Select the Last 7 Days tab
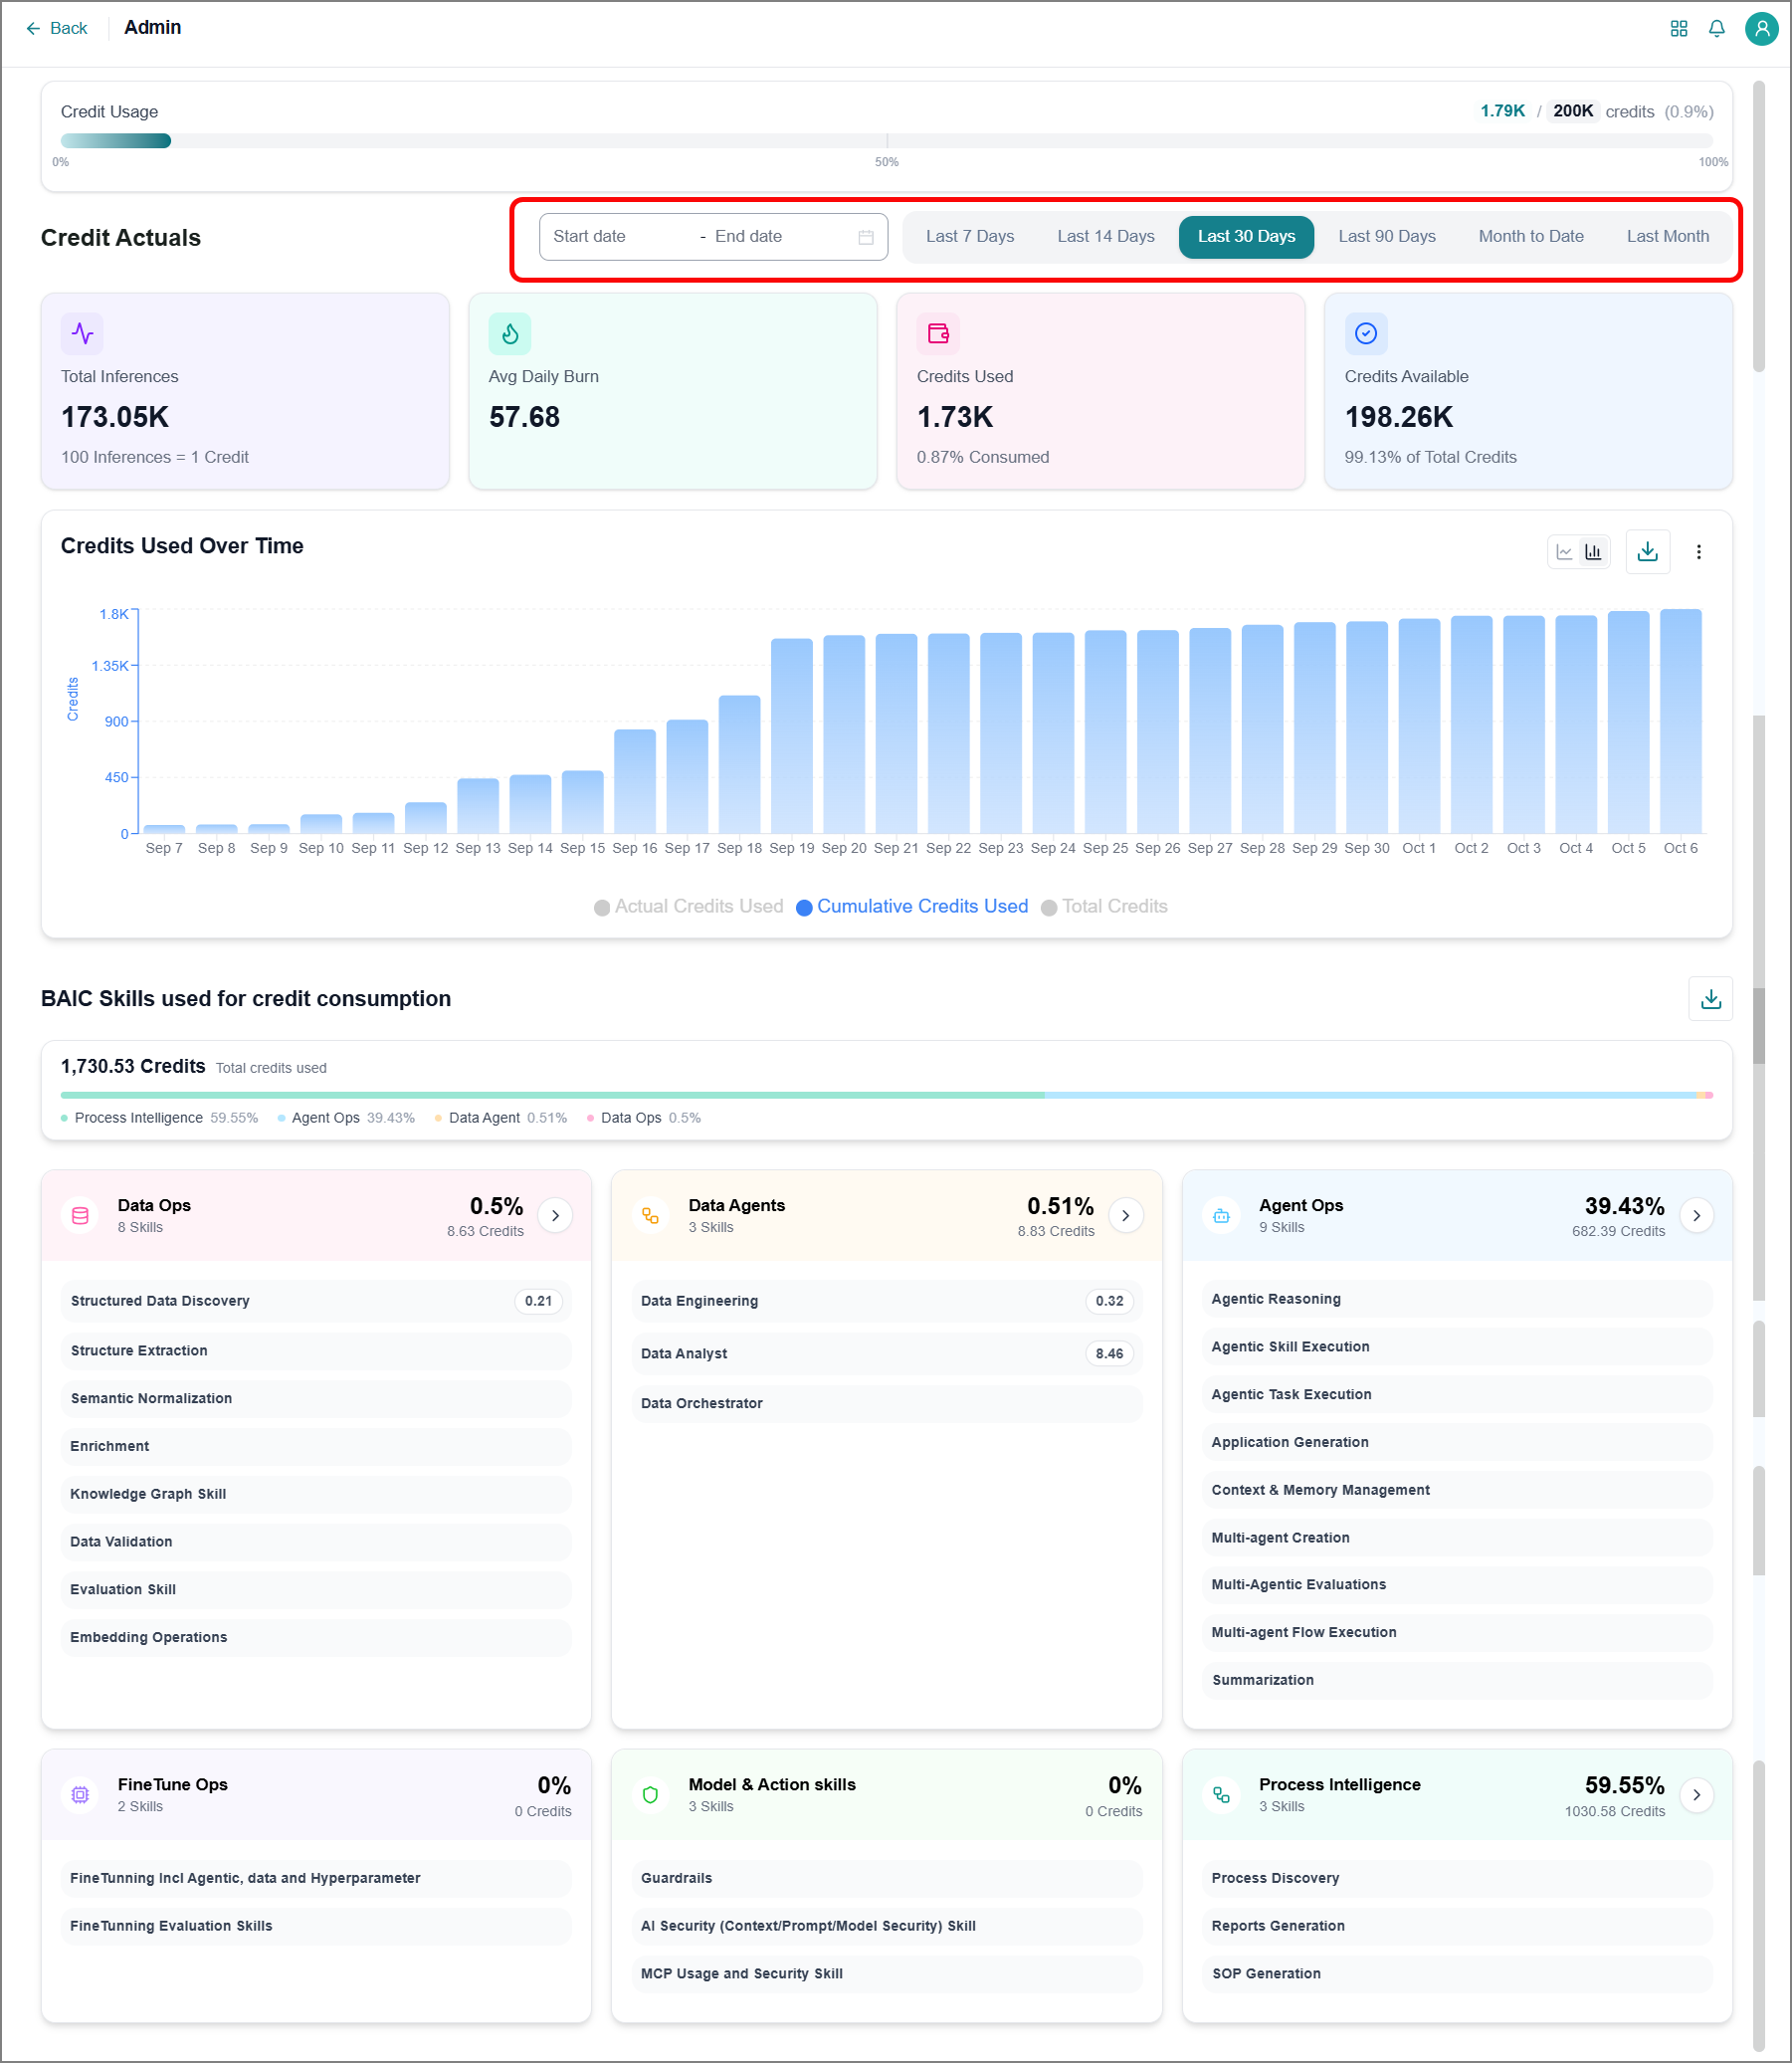 (x=969, y=237)
